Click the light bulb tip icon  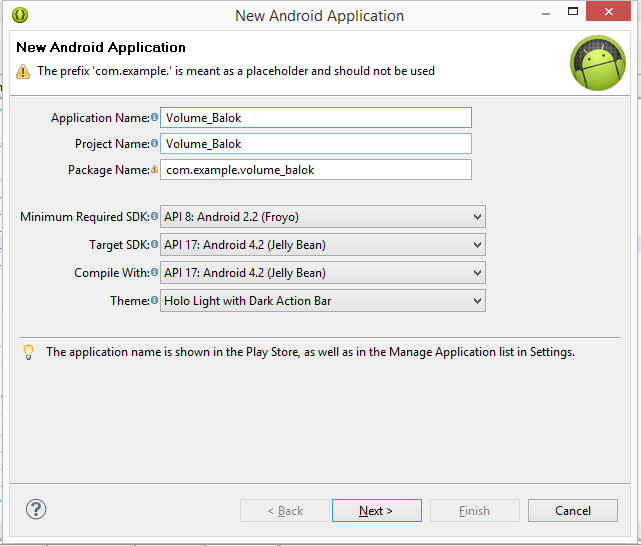(28, 352)
